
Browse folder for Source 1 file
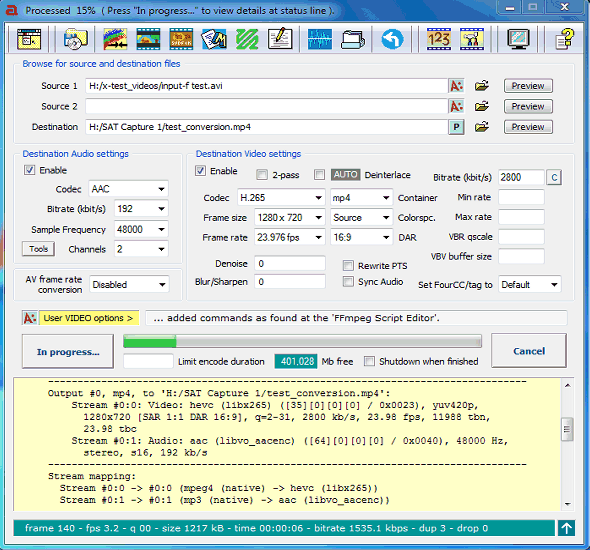pos(482,86)
